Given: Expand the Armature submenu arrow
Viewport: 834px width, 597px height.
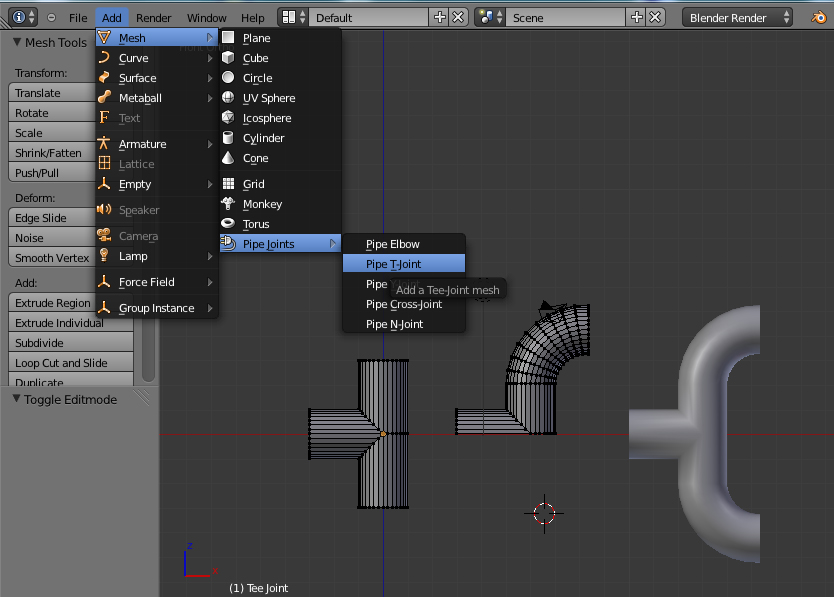Looking at the screenshot, I should tap(210, 144).
